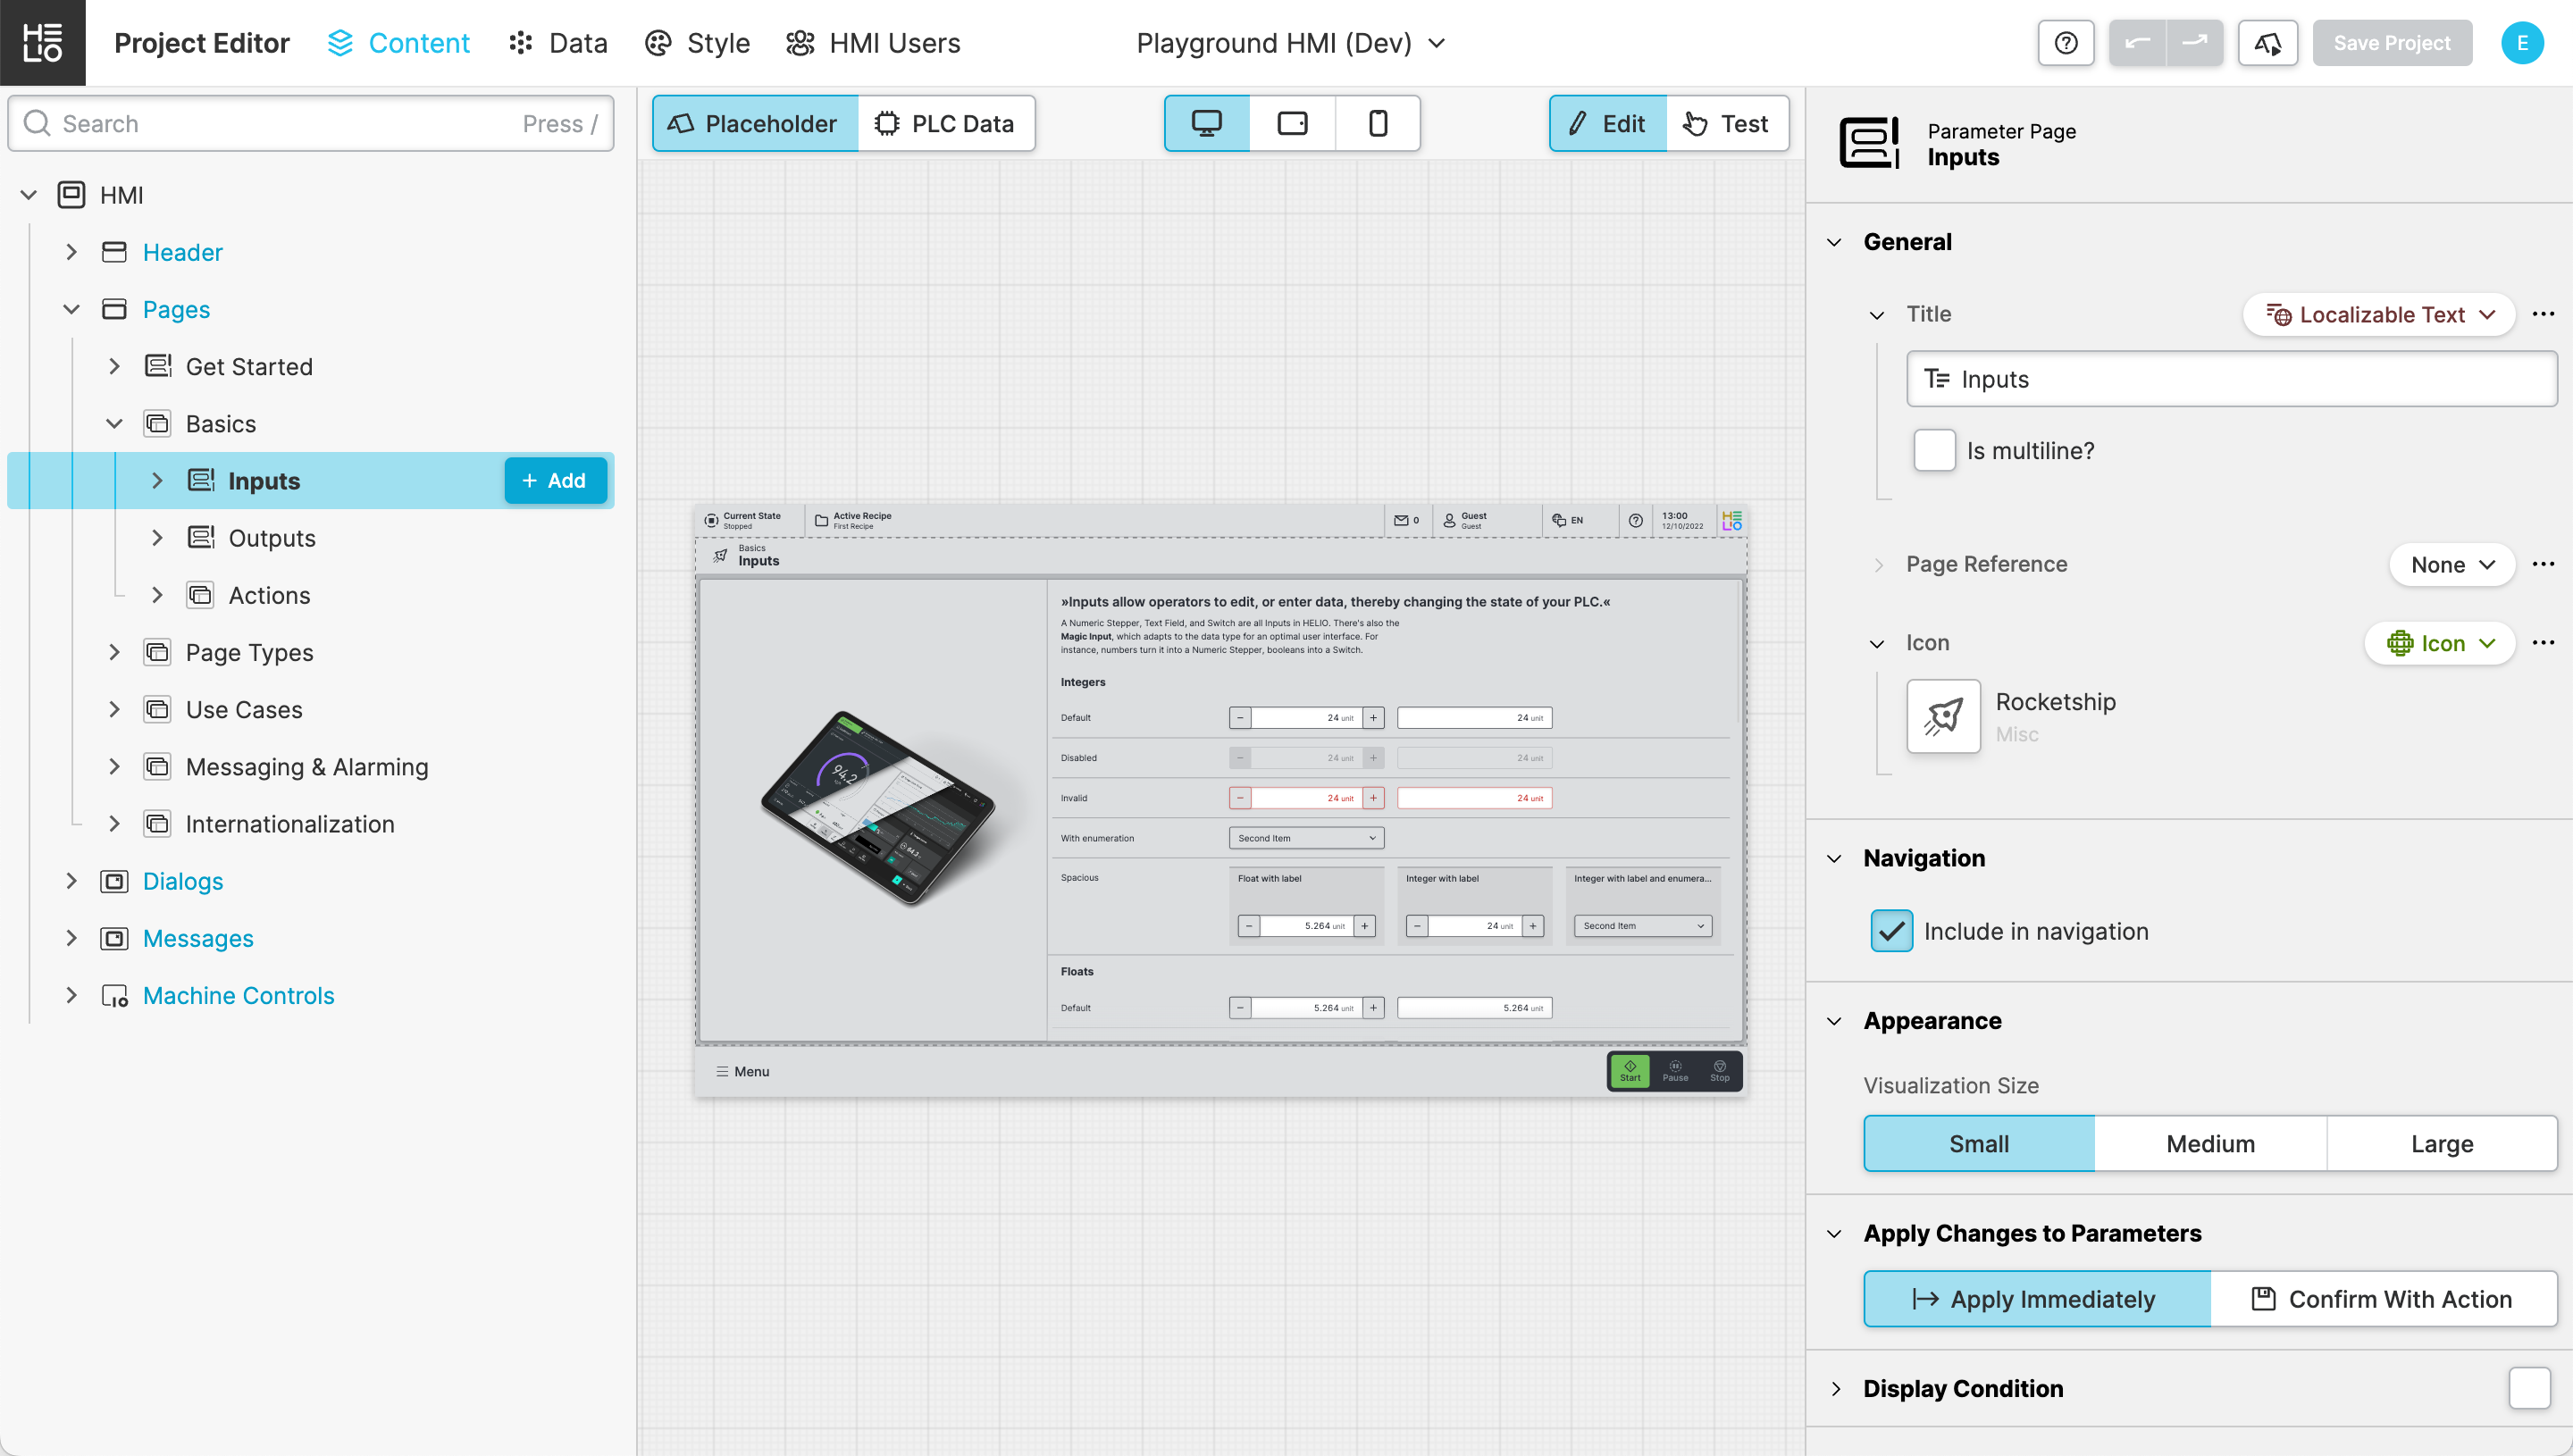
Task: Click the Title text input field
Action: click(2230, 379)
